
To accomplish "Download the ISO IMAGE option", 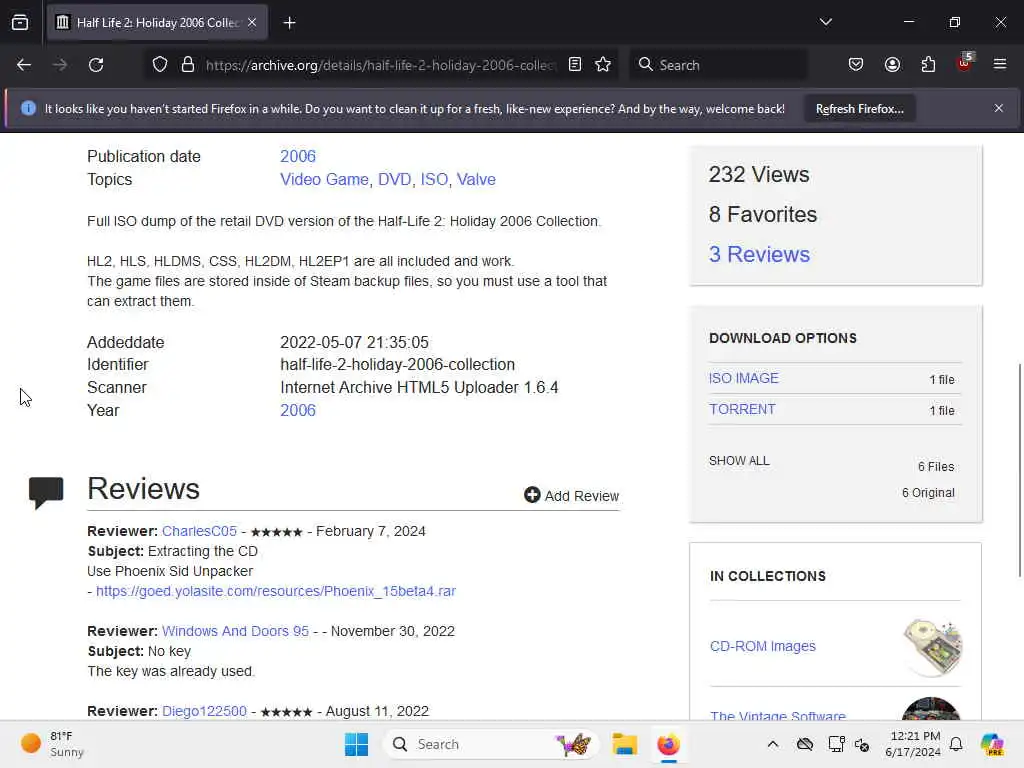I will [744, 378].
